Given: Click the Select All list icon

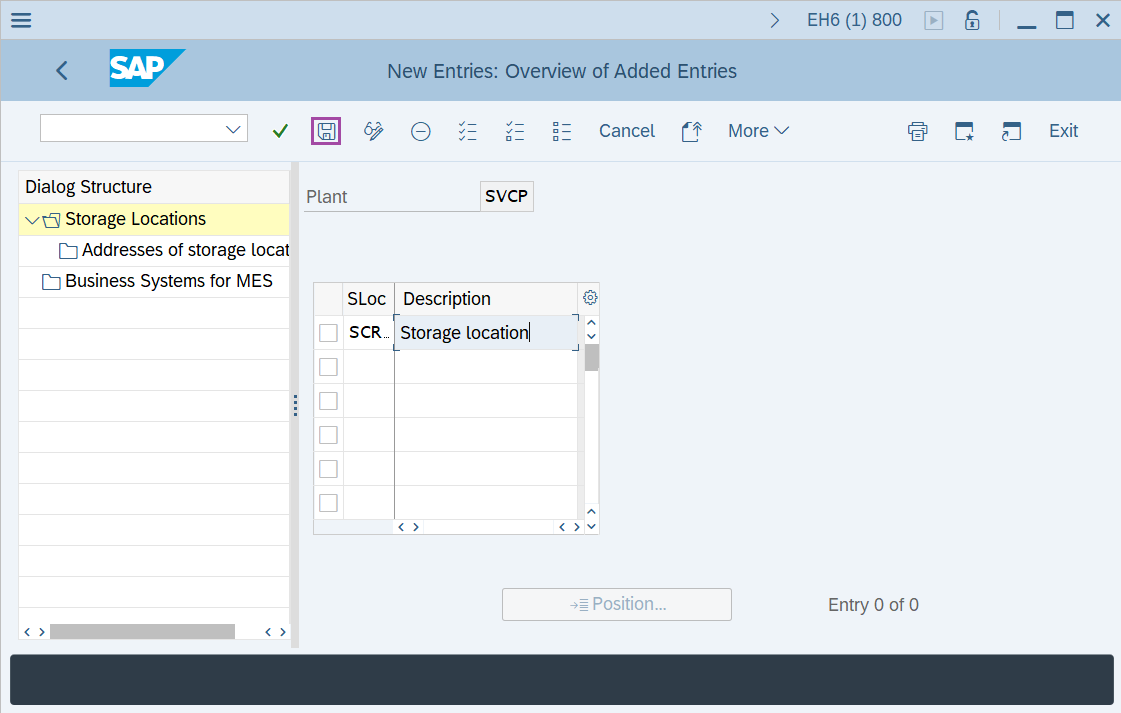Looking at the screenshot, I should coord(467,131).
